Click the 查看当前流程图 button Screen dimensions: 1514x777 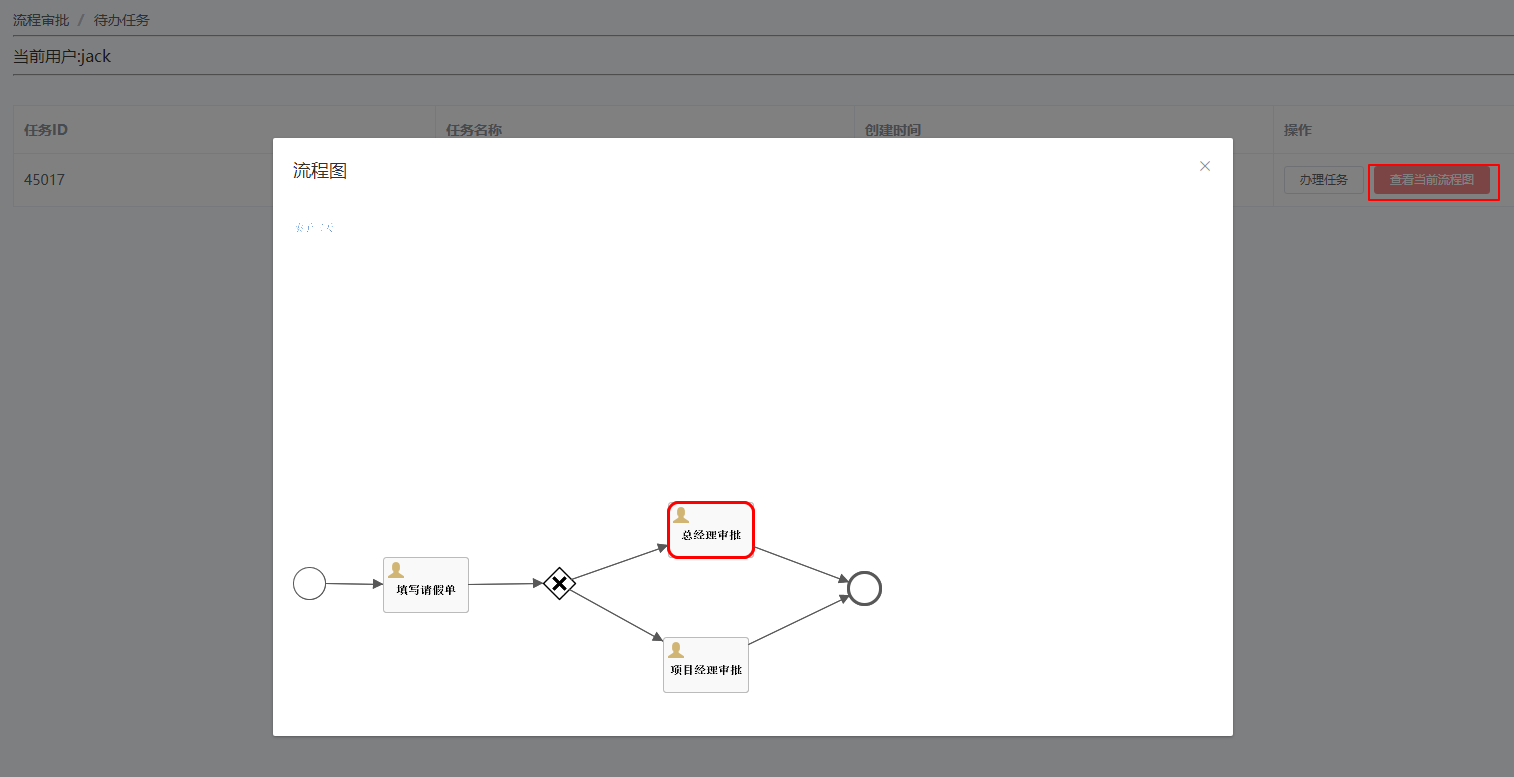click(1432, 180)
